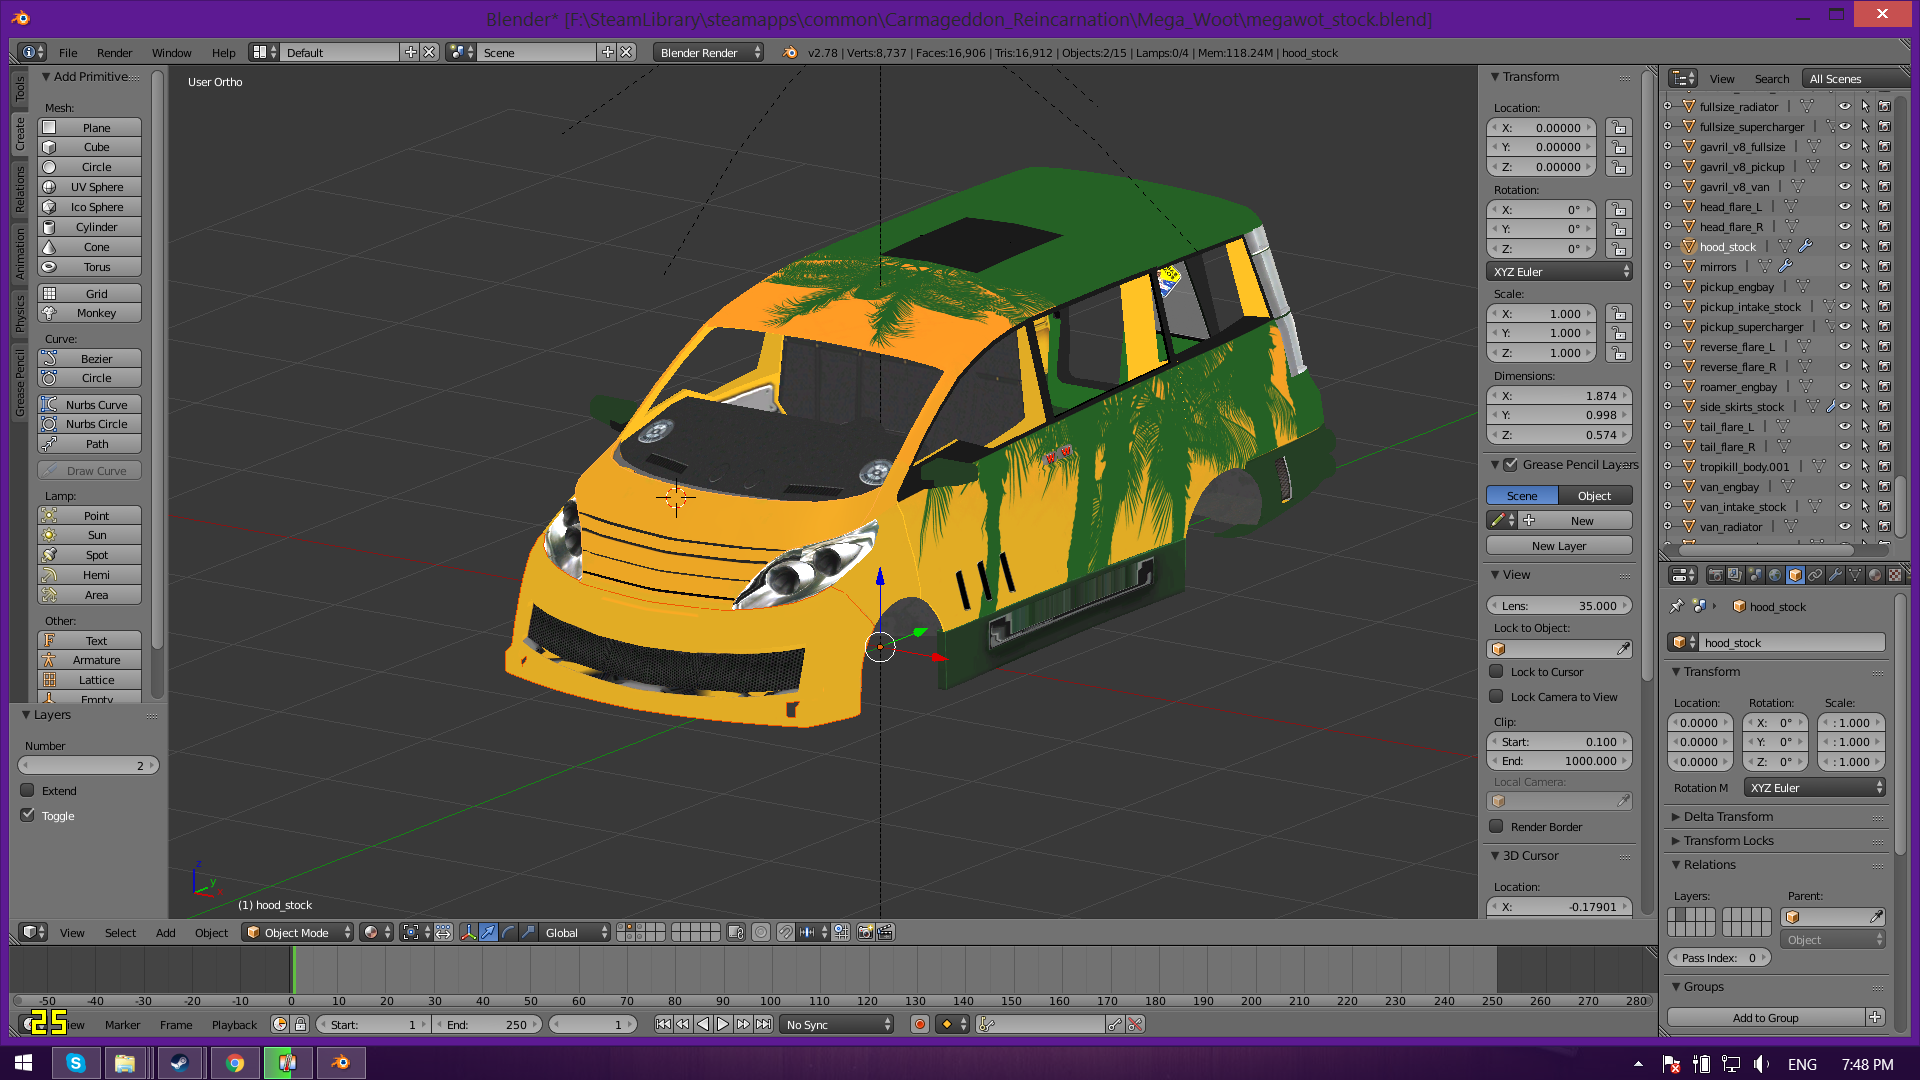This screenshot has width=1920, height=1080.
Task: Open the Object Data tab (triangle icon)
Action: 1855,575
